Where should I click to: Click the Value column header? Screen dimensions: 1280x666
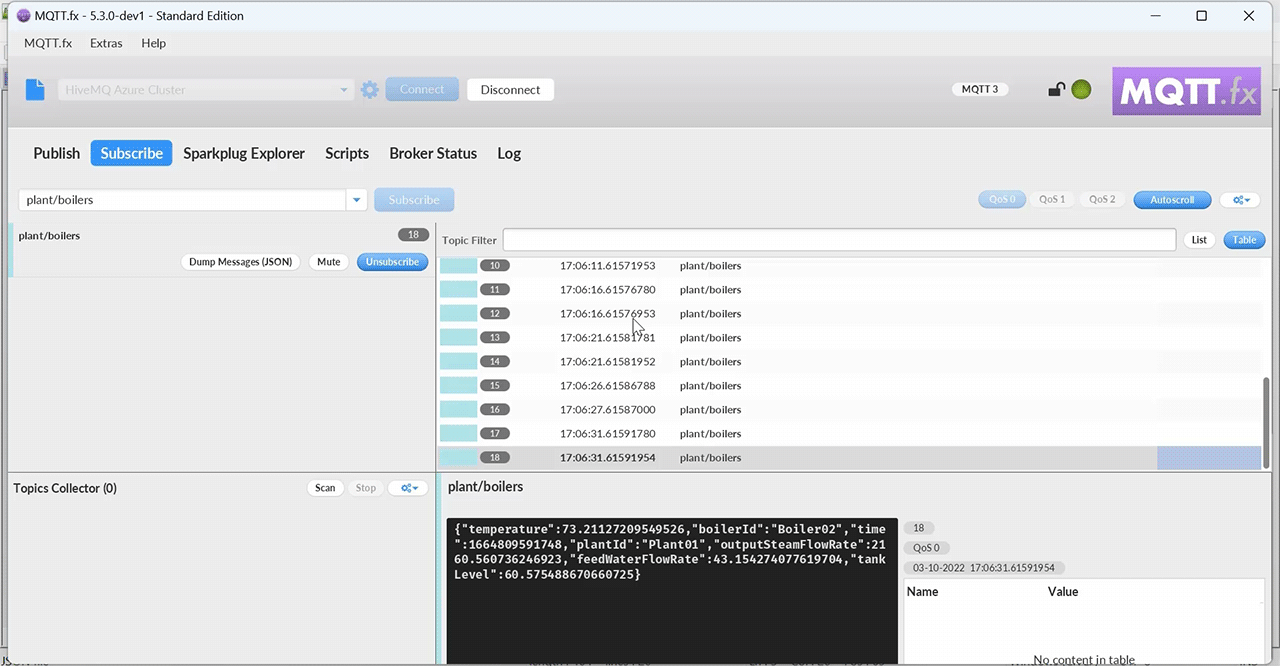point(1062,592)
